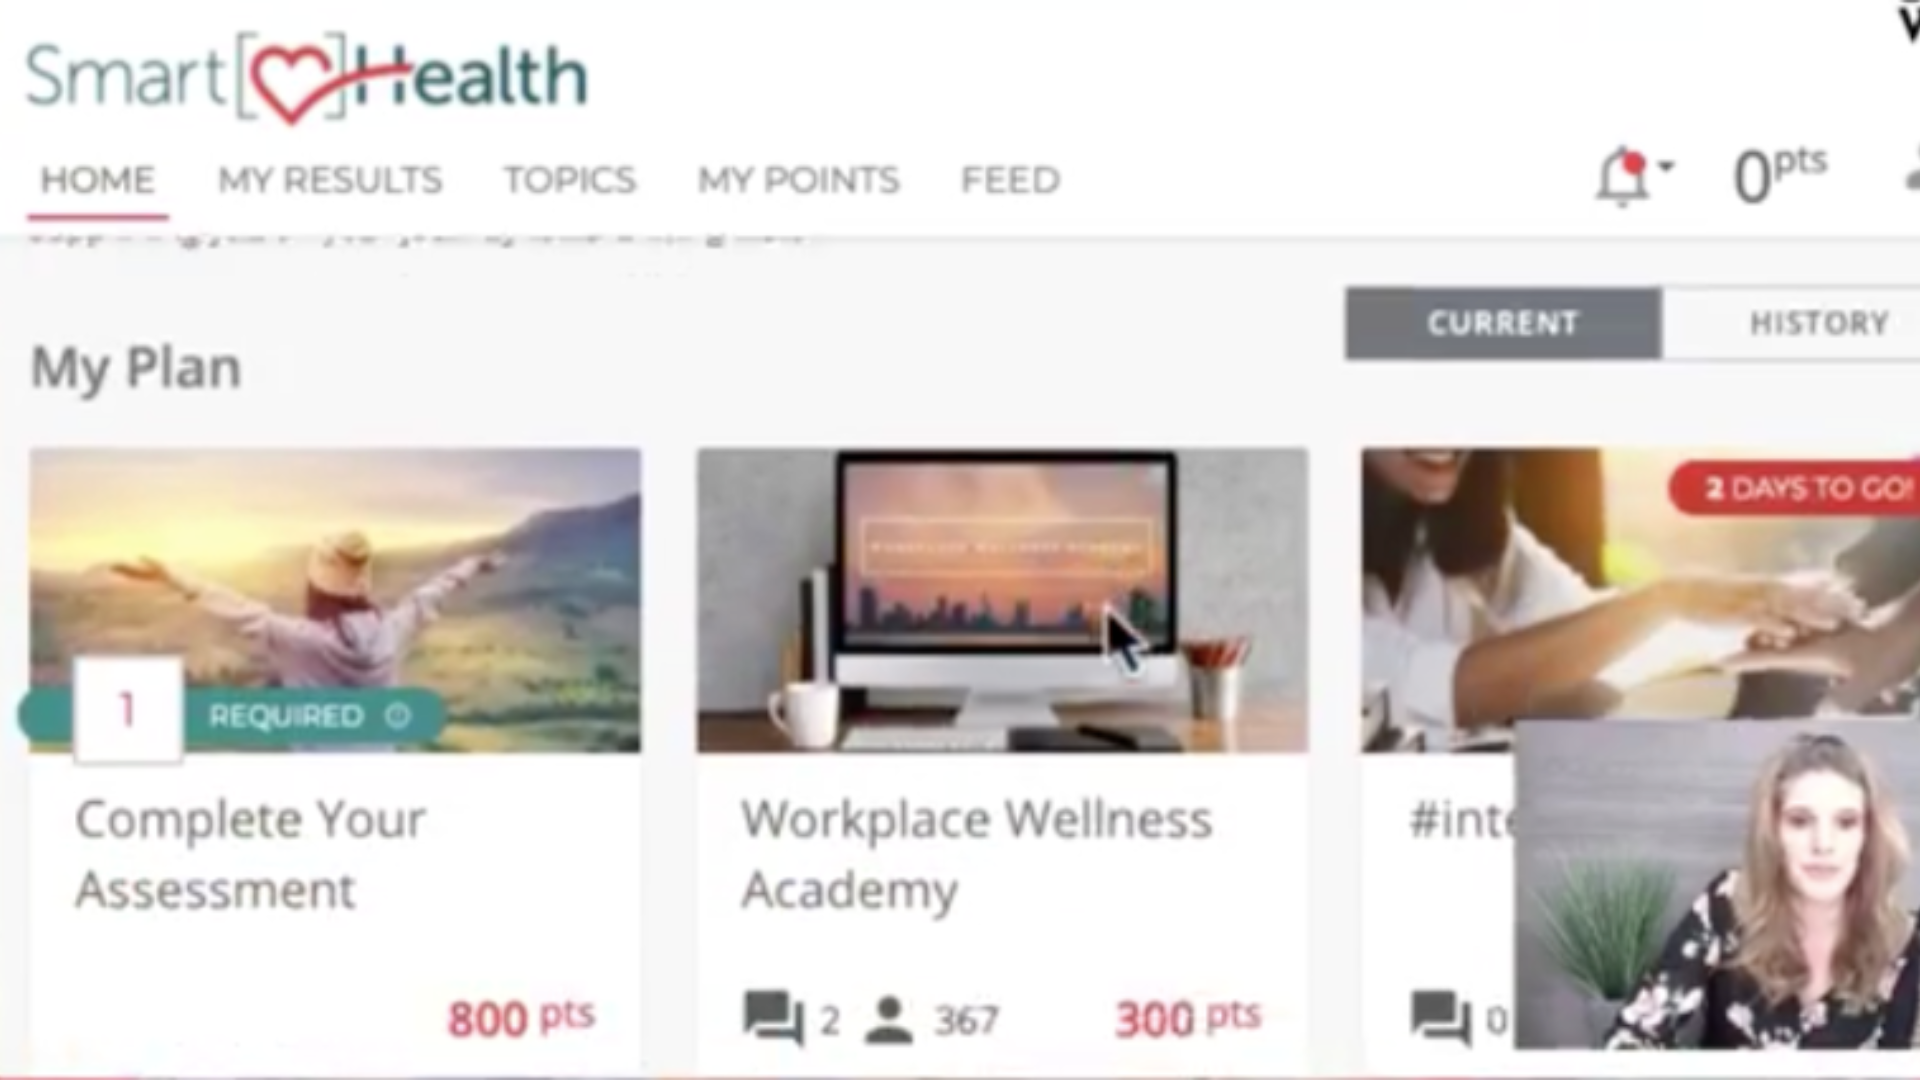Image resolution: width=1920 pixels, height=1080 pixels.
Task: Click the 2 DAYS TO GO badge
Action: tap(1797, 488)
